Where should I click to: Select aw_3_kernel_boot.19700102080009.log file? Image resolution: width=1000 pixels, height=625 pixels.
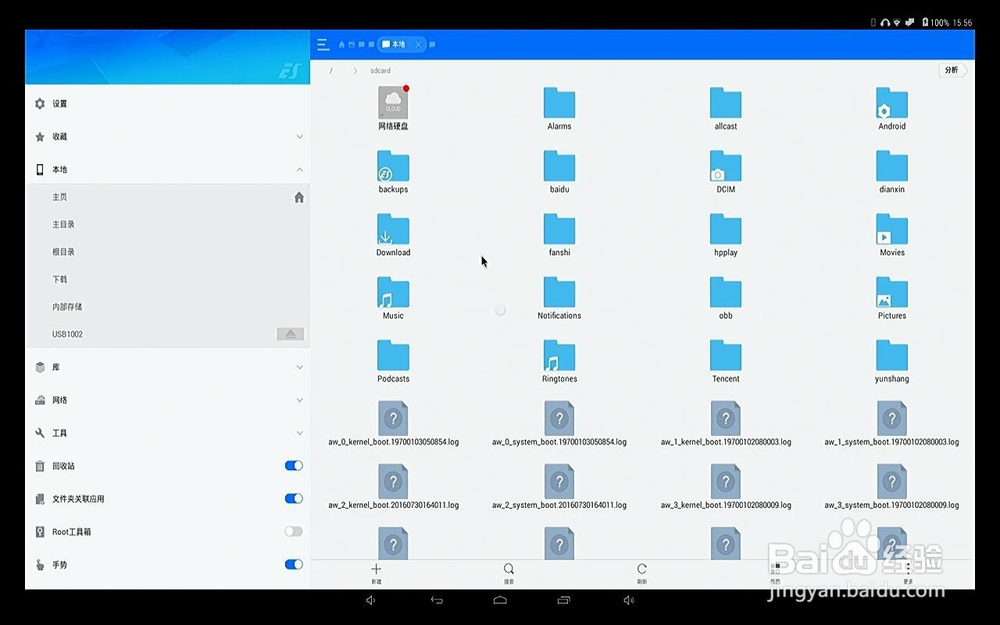726,487
